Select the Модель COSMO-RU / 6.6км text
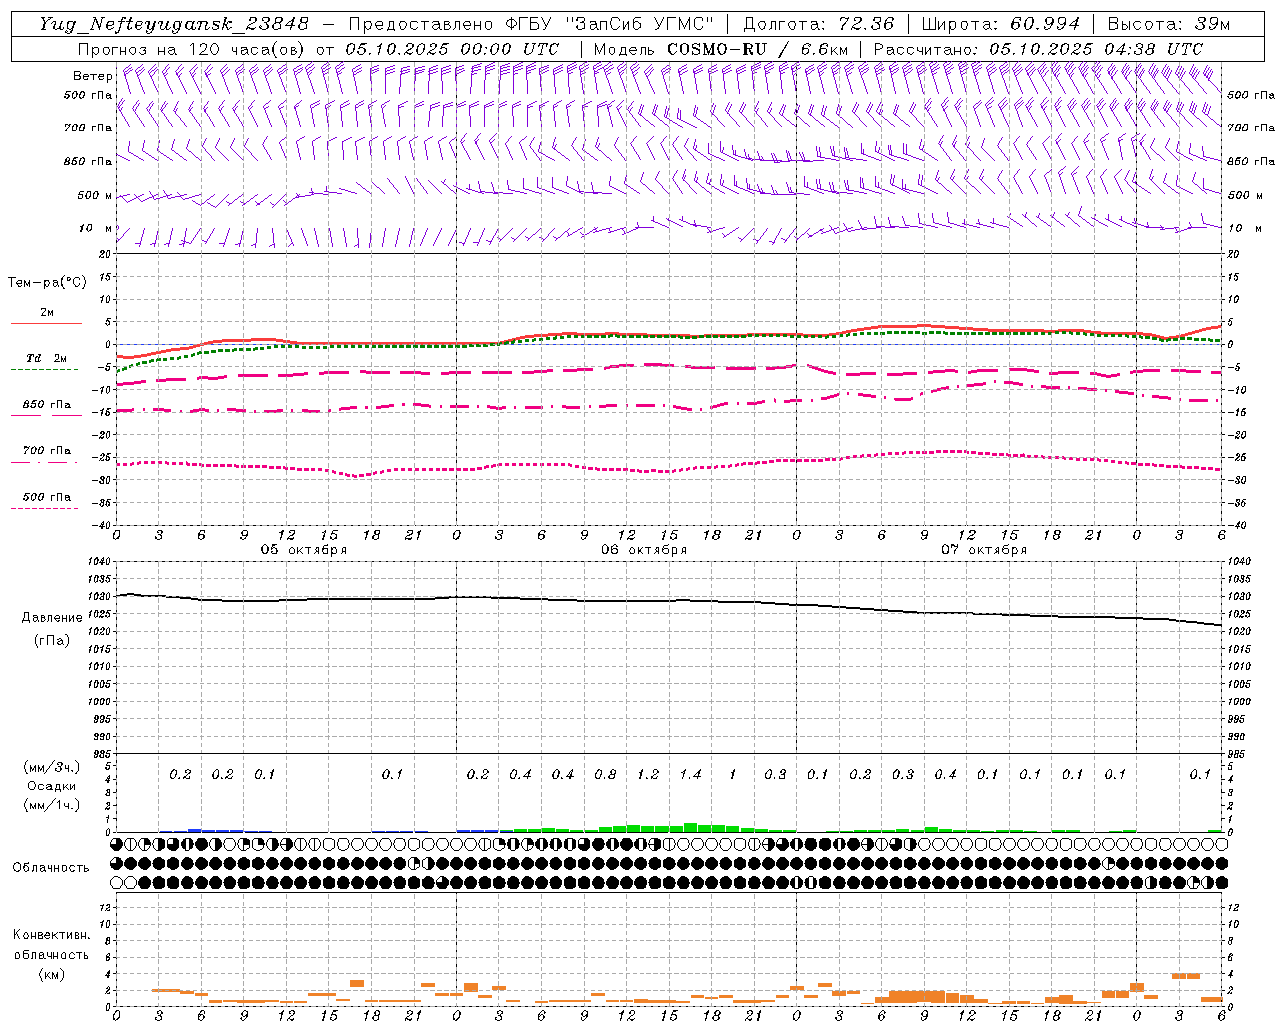 [721, 49]
